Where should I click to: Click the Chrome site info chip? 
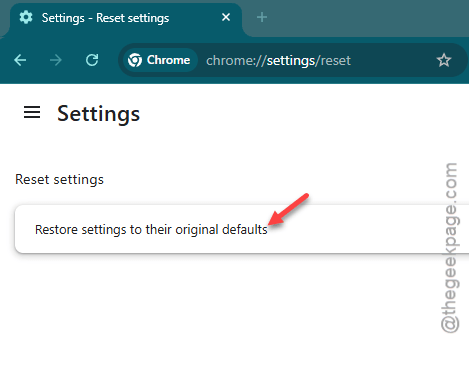160,60
